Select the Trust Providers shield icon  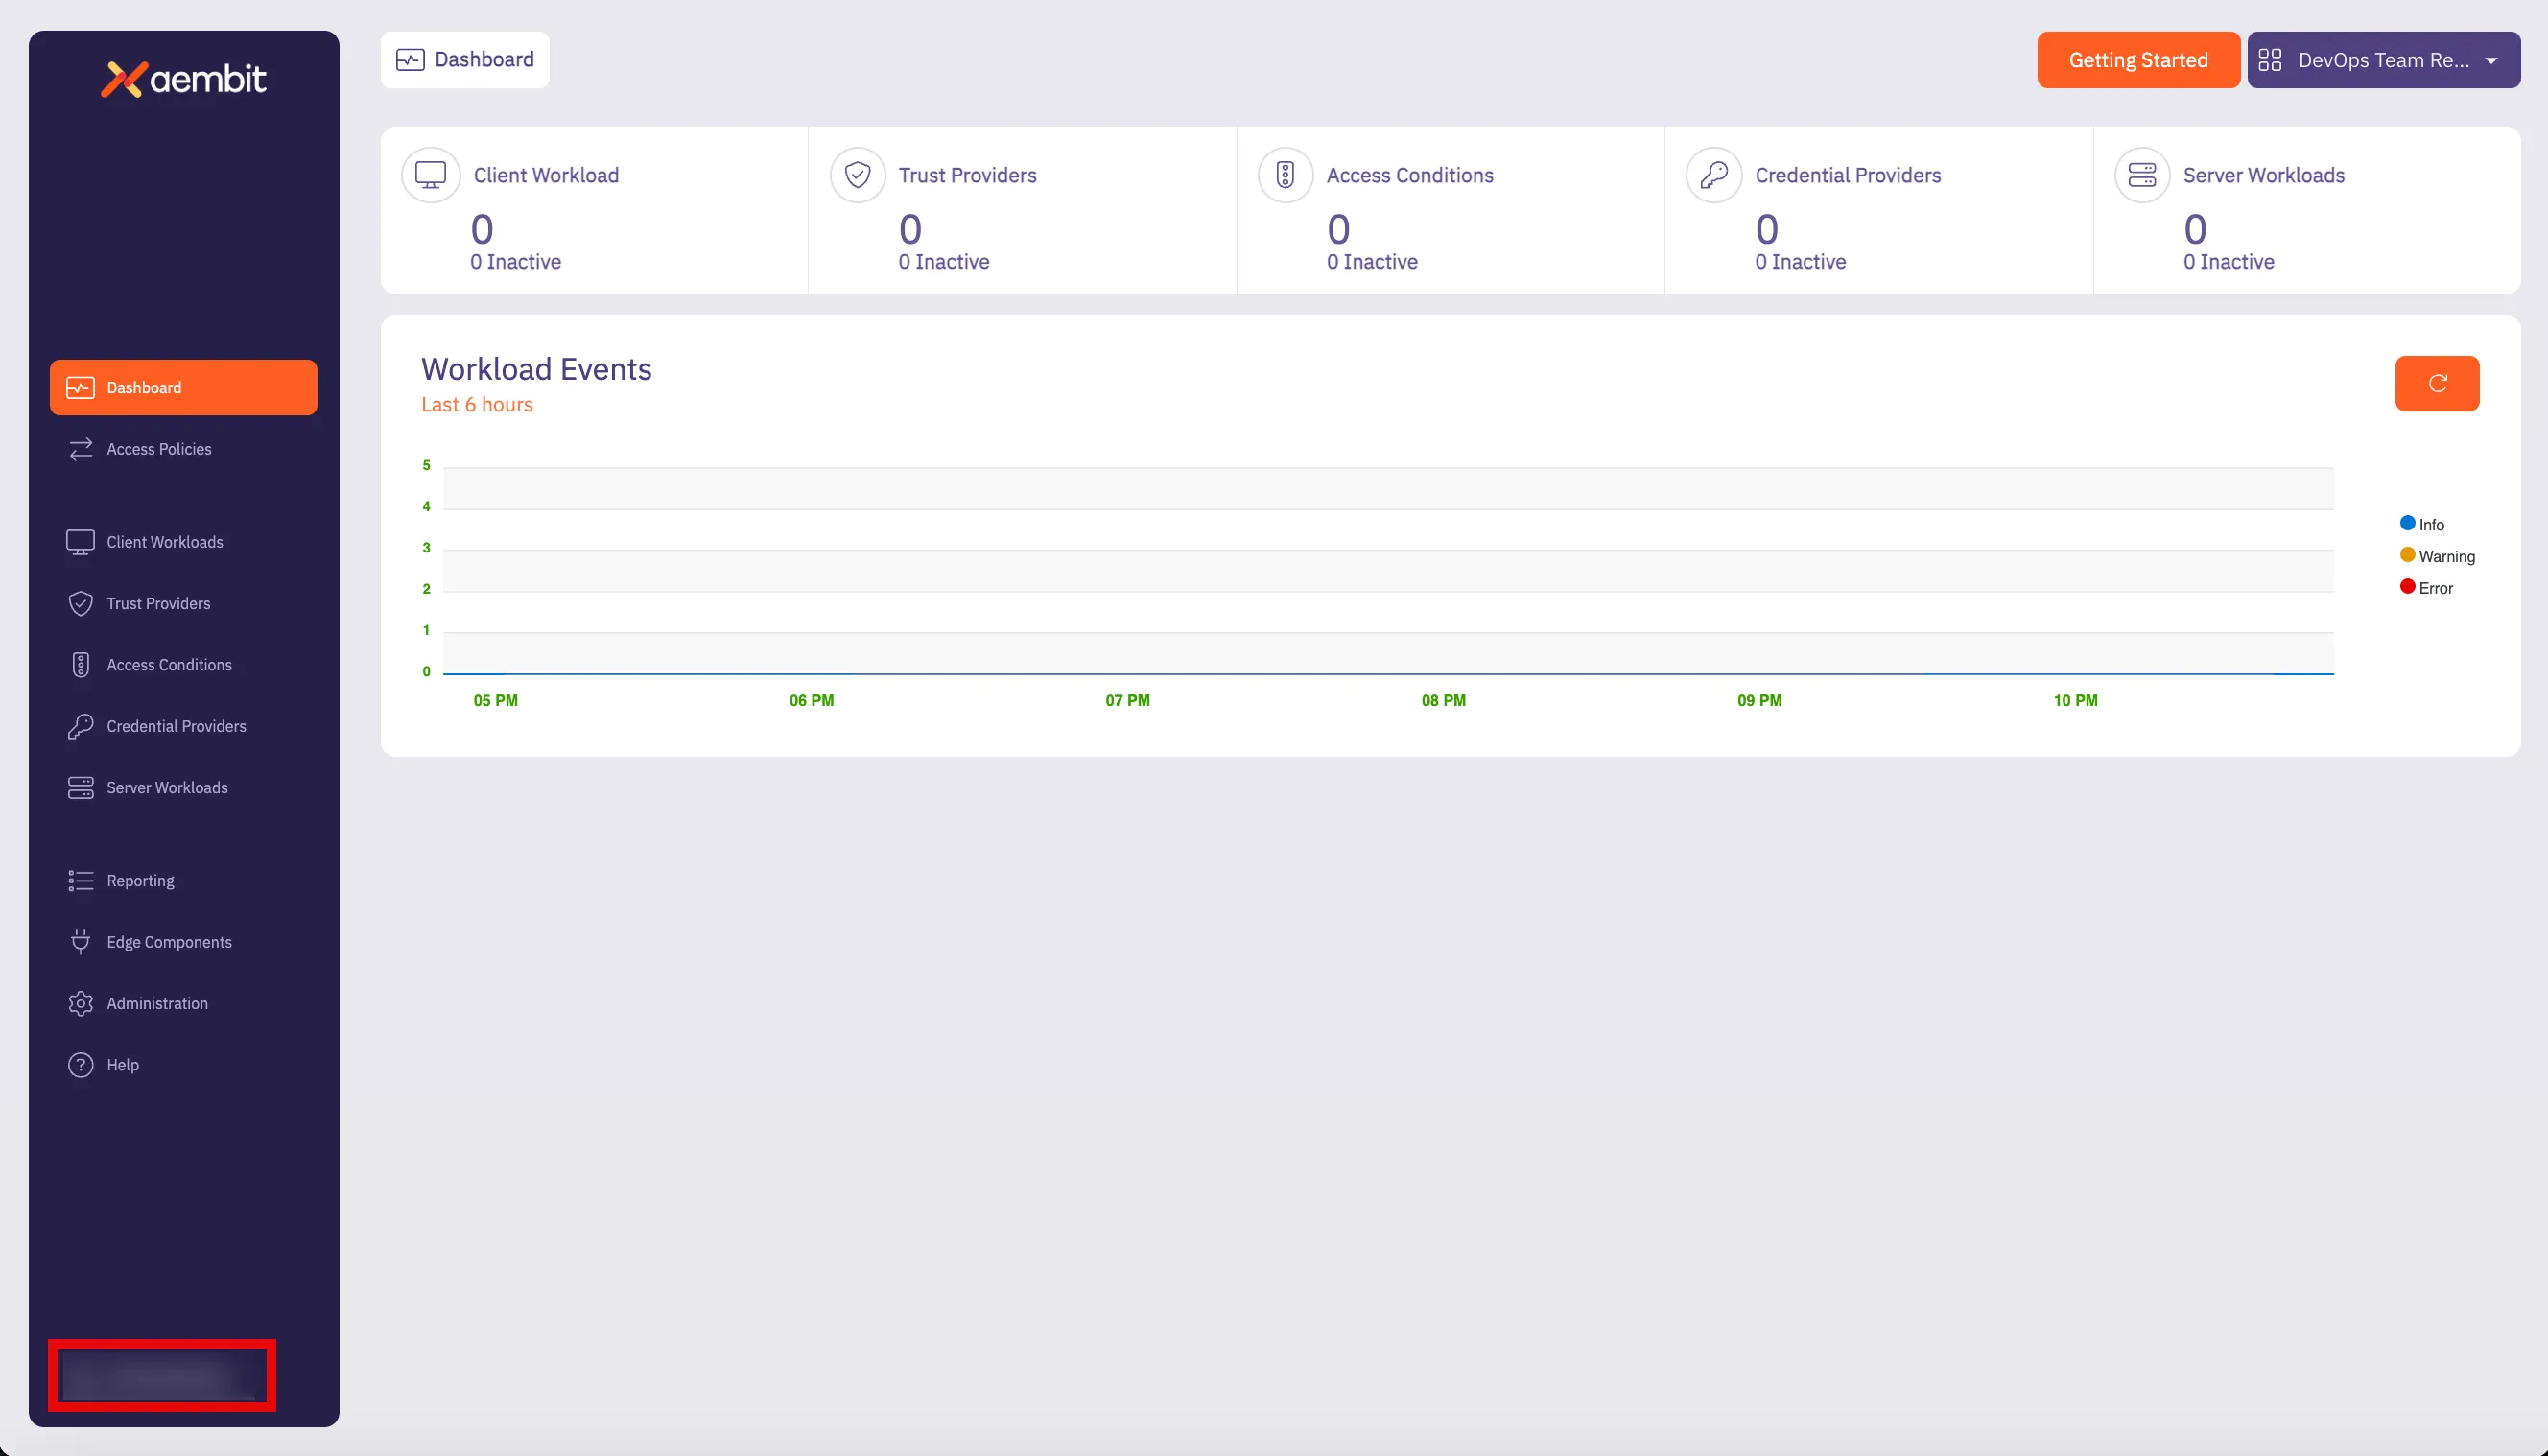pyautogui.click(x=80, y=603)
